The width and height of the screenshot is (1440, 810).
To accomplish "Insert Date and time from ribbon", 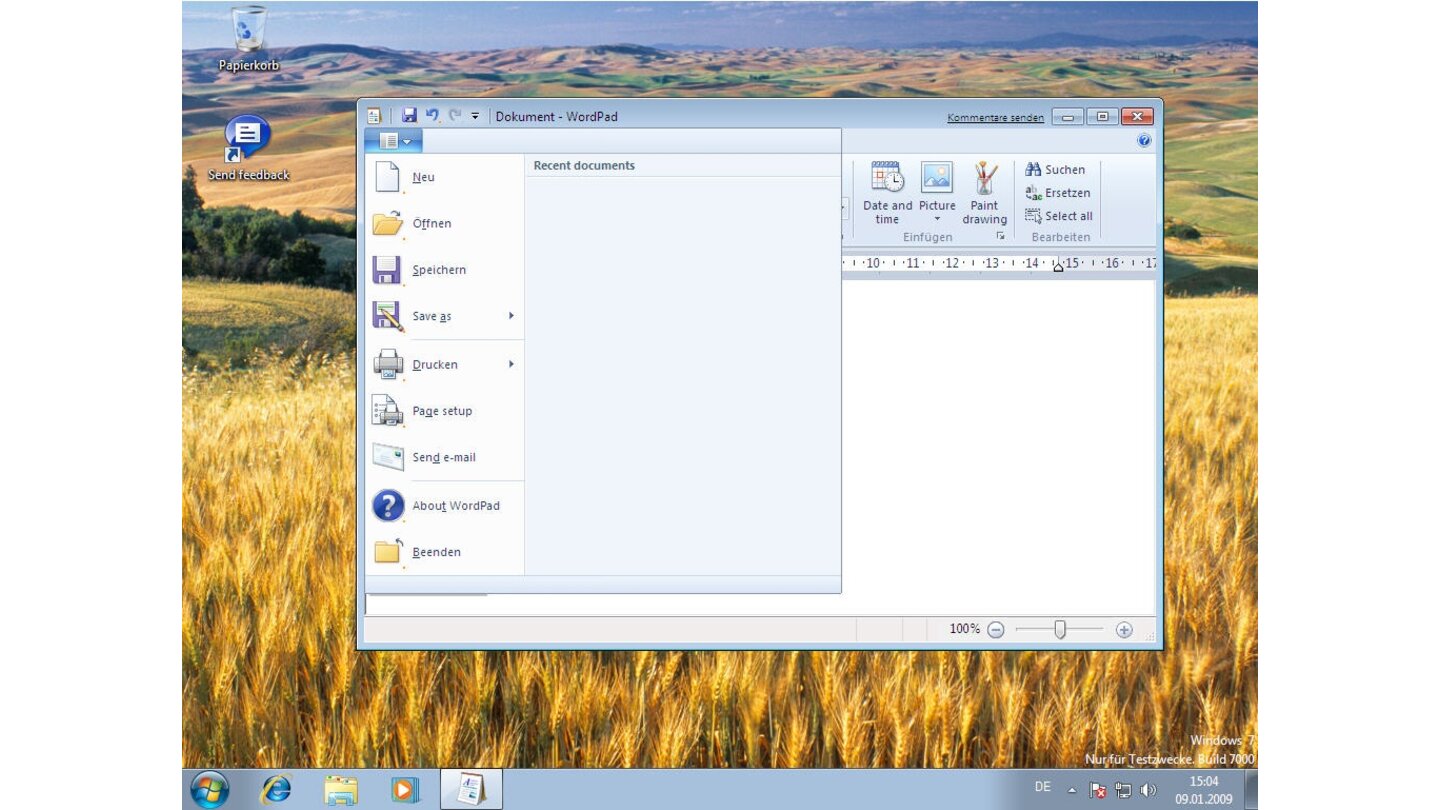I will (x=887, y=193).
